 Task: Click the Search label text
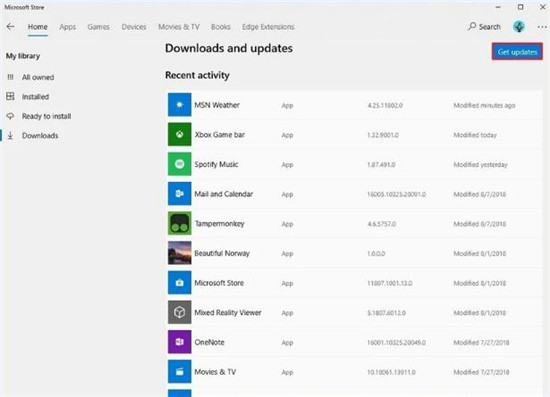click(490, 27)
